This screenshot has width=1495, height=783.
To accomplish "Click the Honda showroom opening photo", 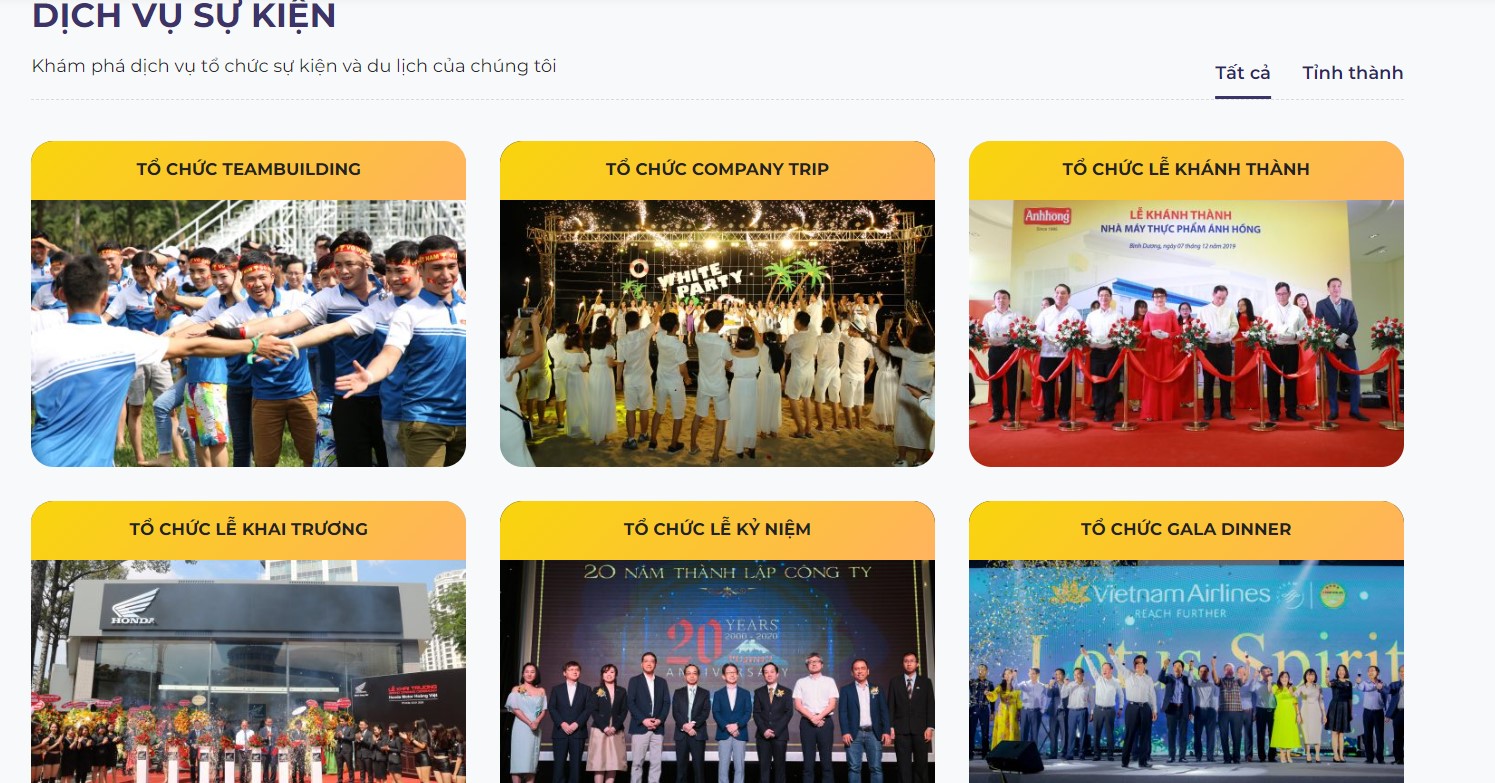I will pos(248,671).
